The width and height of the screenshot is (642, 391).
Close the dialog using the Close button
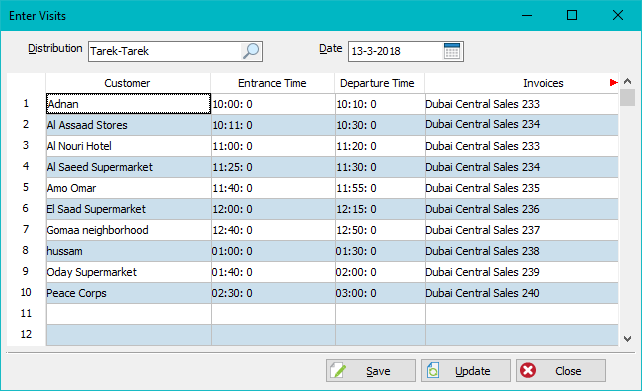pos(561,371)
